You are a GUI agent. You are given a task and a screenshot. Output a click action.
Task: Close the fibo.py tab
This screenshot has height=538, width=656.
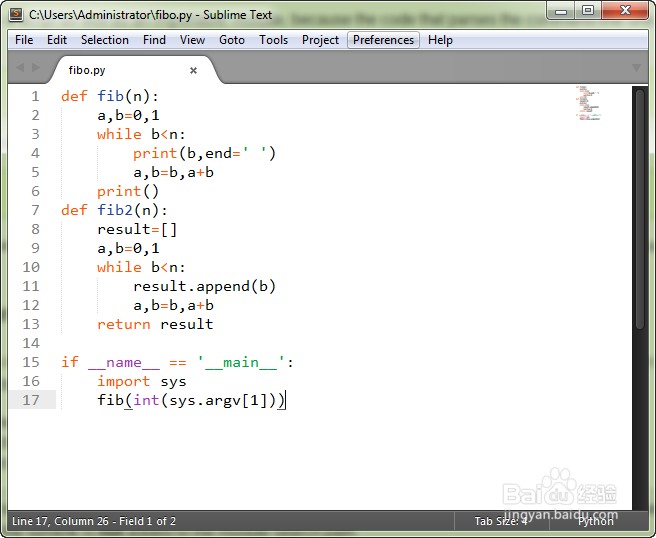(193, 70)
